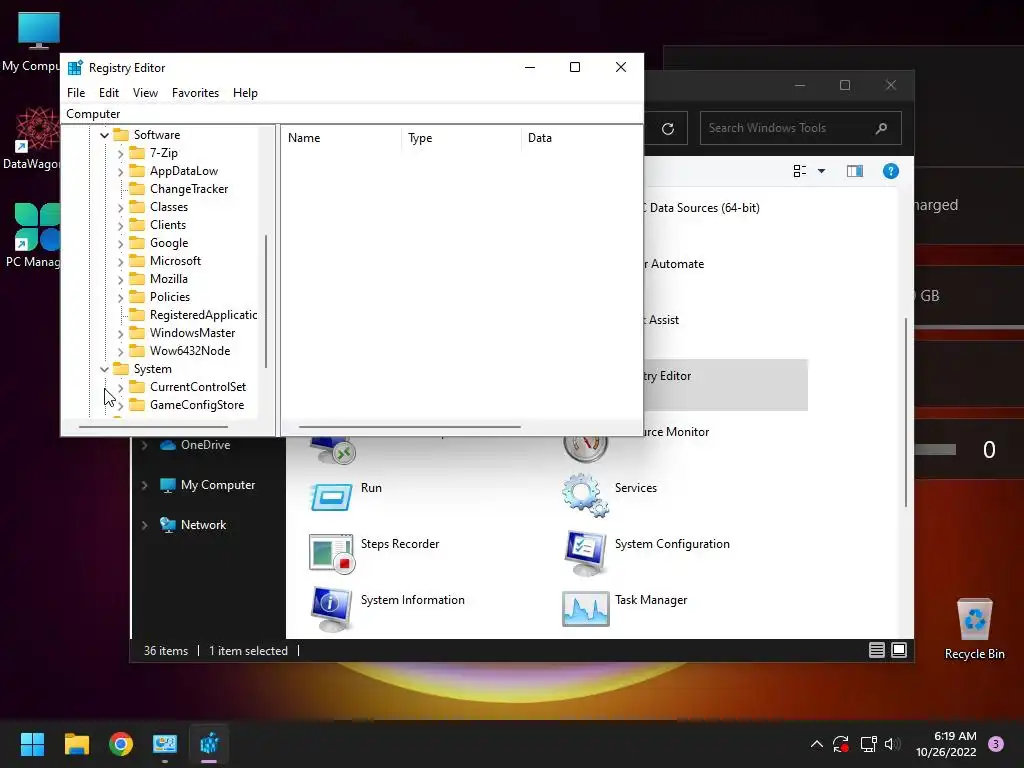
Task: Open the Windows Start menu
Action: click(32, 744)
